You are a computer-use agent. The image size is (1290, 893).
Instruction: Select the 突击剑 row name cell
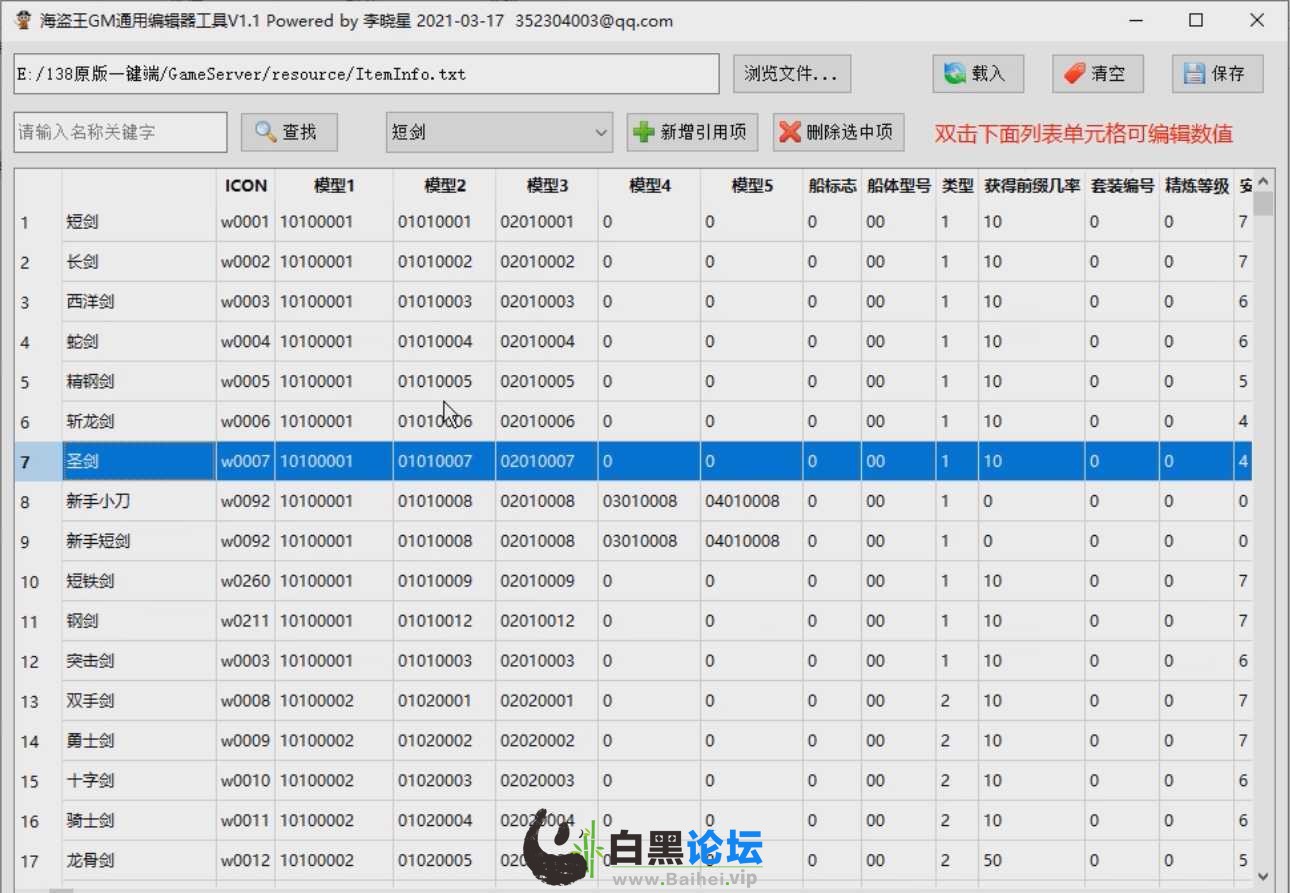(139, 661)
